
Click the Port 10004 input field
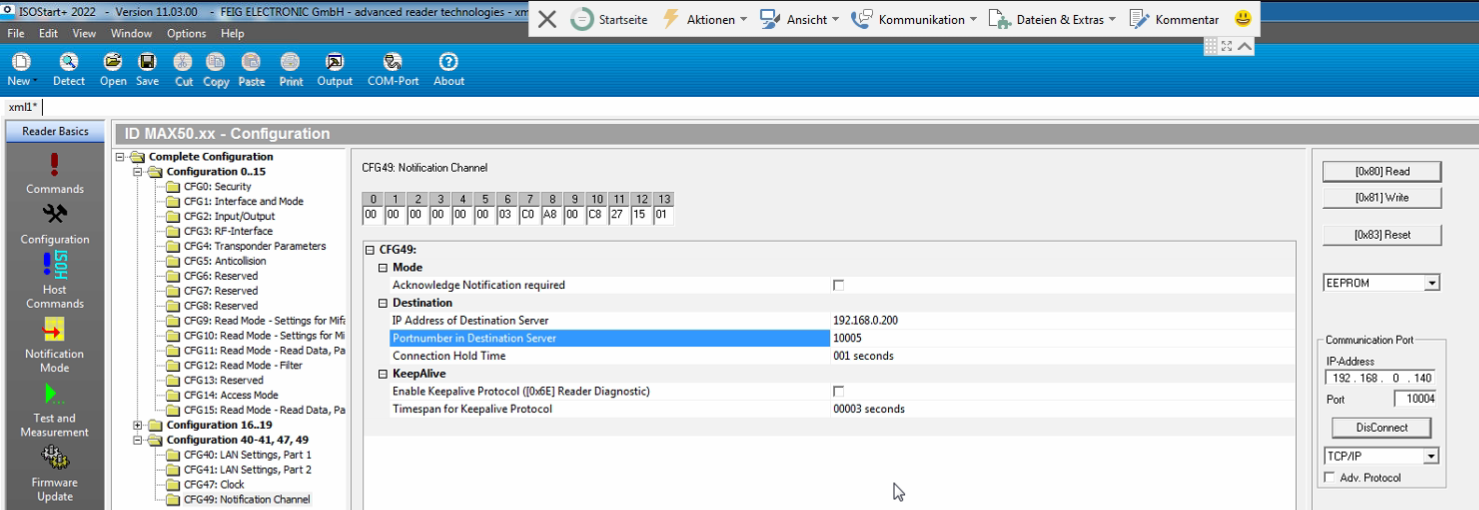click(1415, 399)
